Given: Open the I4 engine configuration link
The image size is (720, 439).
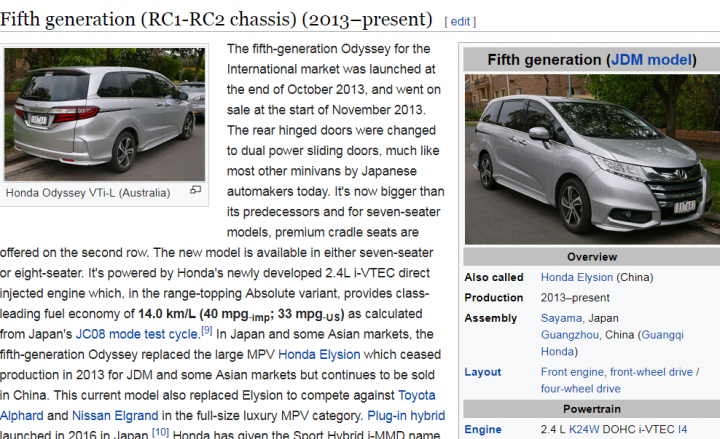Looking at the screenshot, I should 682,429.
